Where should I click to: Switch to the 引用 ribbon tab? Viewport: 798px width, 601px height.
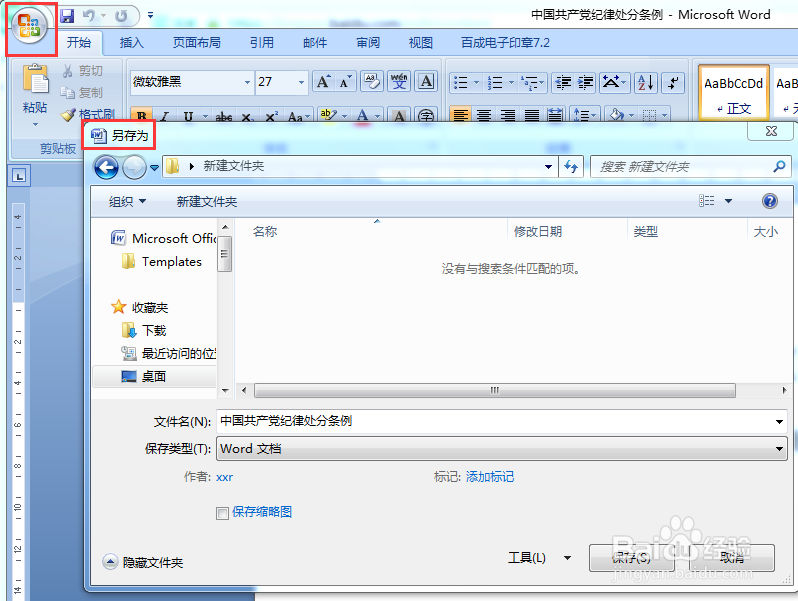(x=262, y=43)
